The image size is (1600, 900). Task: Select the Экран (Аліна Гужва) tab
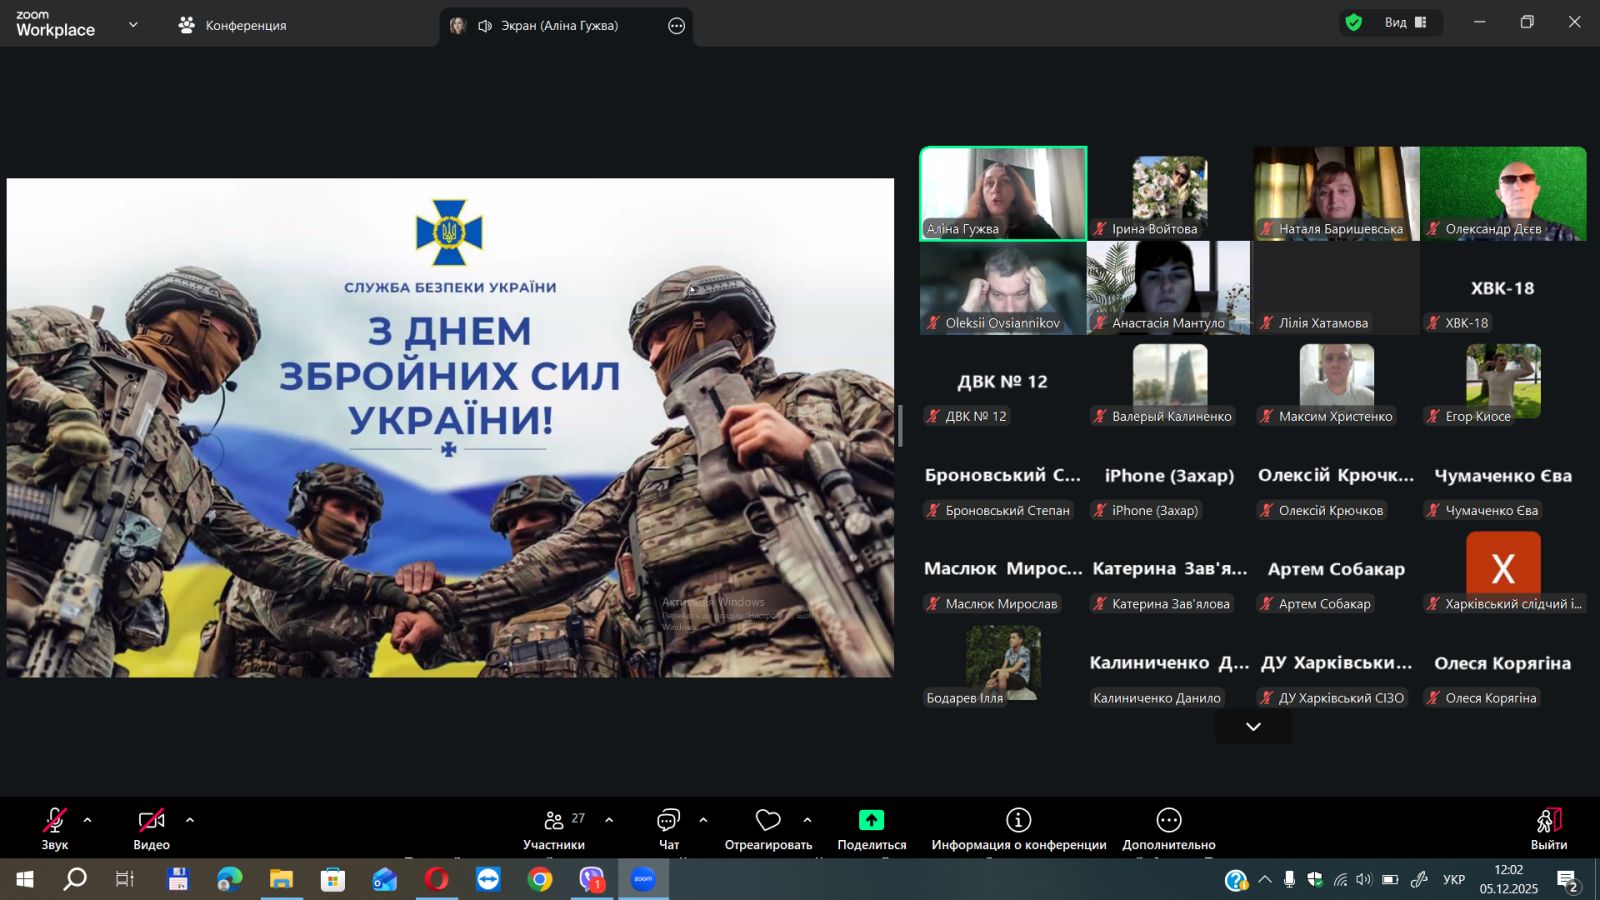click(x=558, y=26)
